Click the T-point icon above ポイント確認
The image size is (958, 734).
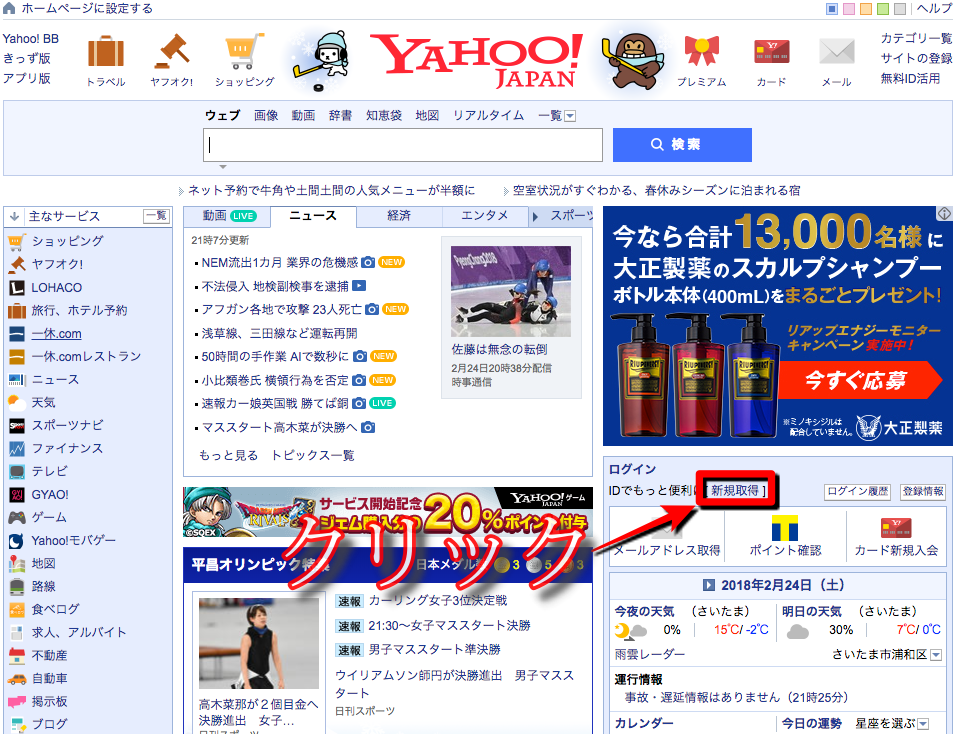[x=784, y=527]
